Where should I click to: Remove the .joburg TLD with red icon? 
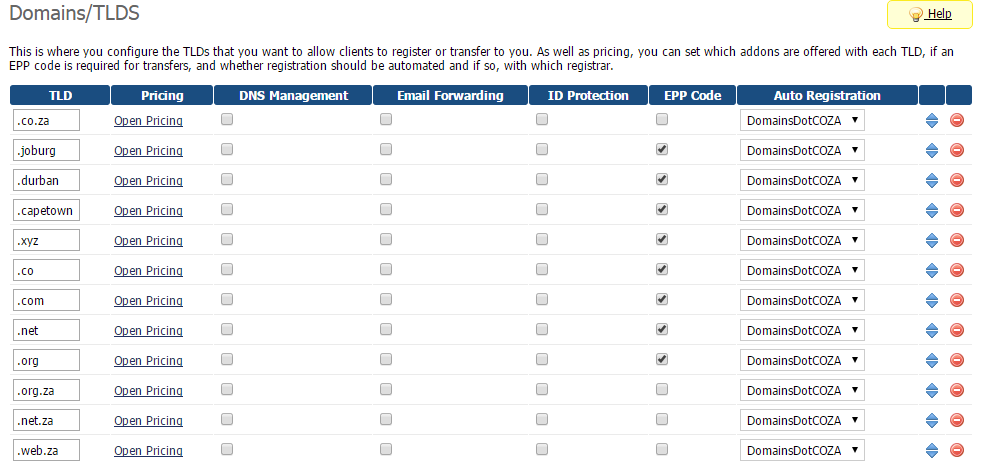956,151
